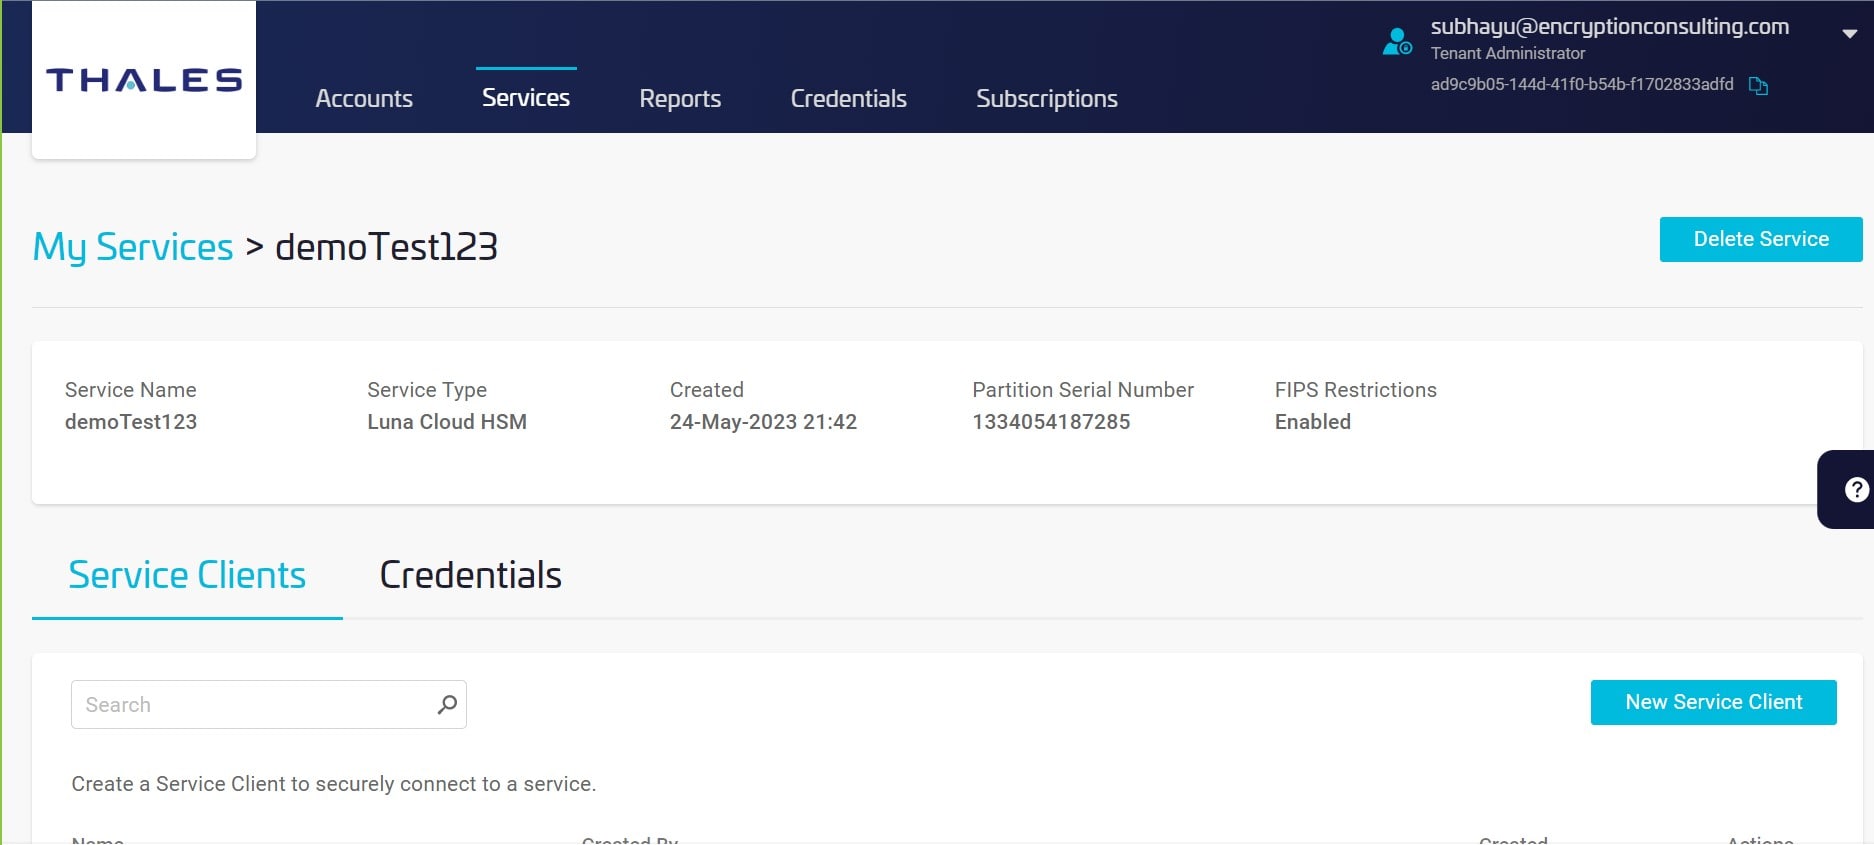Click the Thales logo

coord(144,80)
